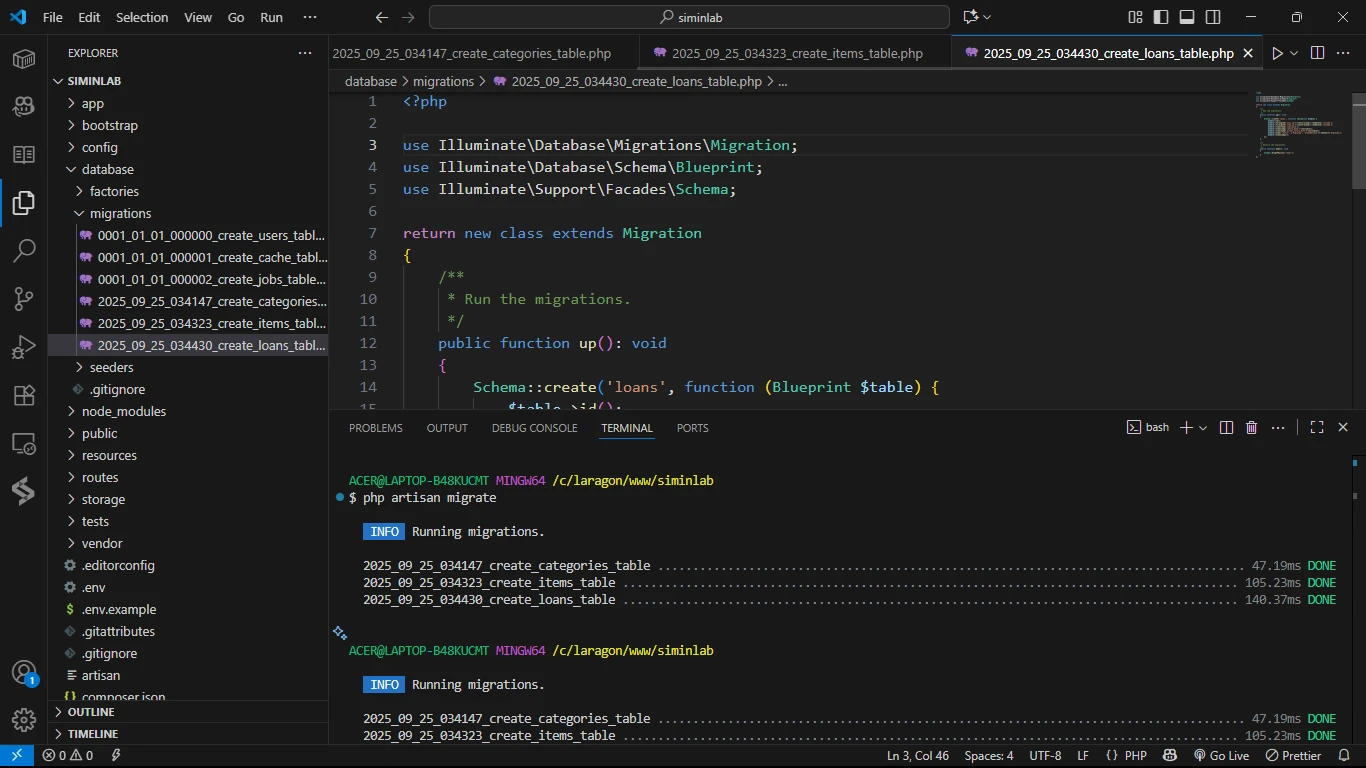Click the Manage gear icon
The width and height of the screenshot is (1366, 768).
[x=24, y=719]
